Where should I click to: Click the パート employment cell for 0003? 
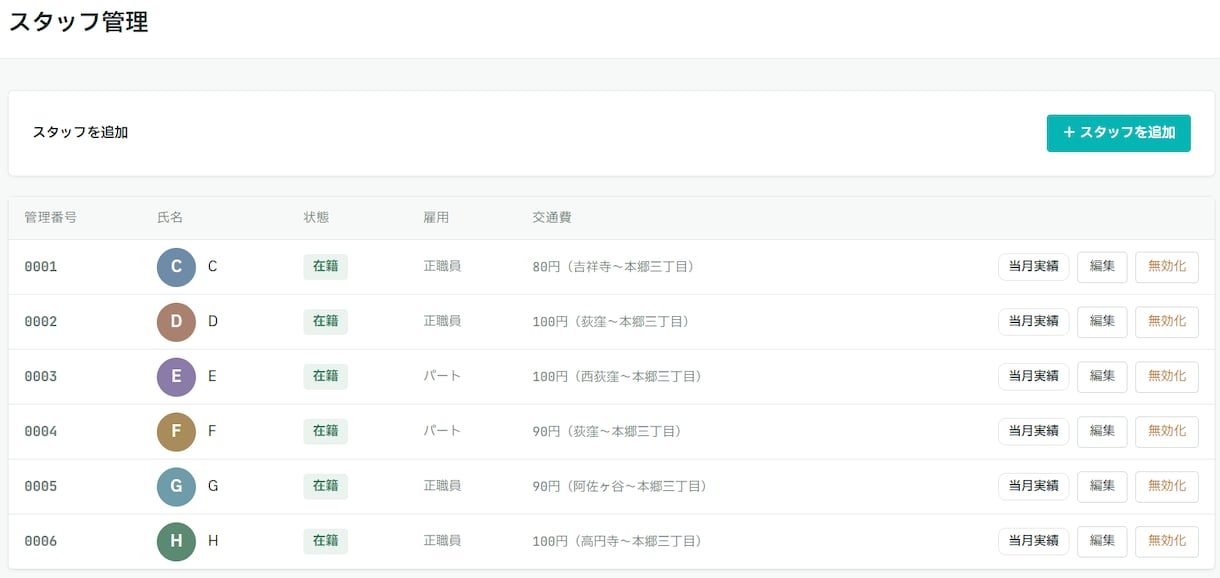point(442,377)
